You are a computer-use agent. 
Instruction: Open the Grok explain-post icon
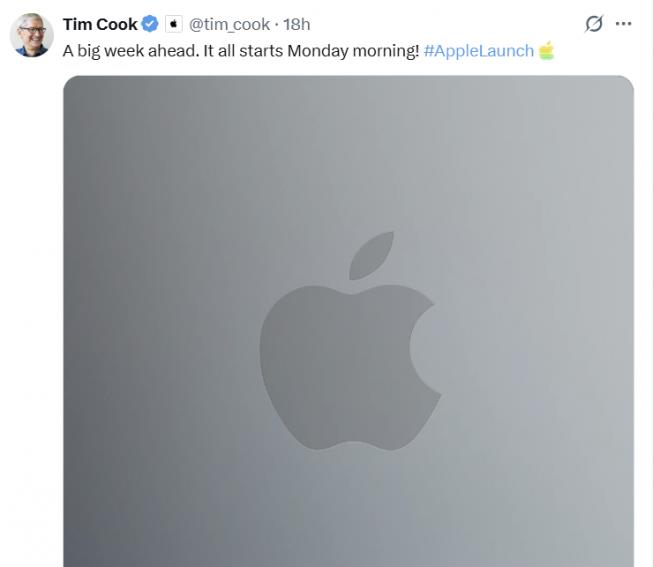tap(593, 24)
